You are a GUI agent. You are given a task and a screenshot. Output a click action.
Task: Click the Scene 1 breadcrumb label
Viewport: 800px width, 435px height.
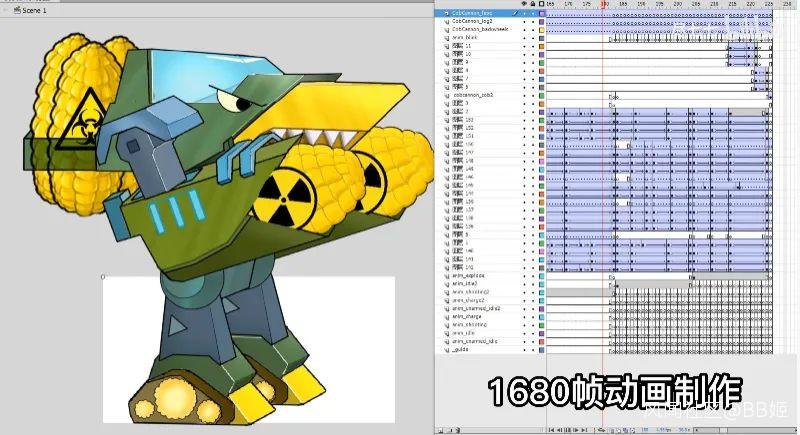(26, 9)
